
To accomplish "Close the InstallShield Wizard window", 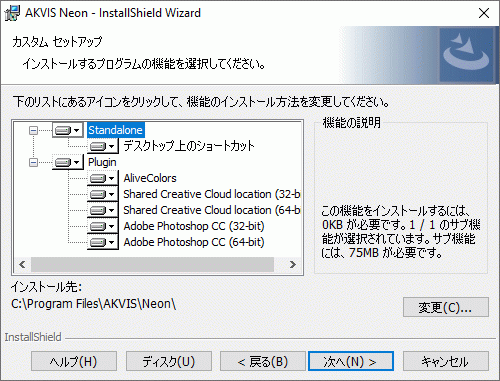I will [484, 13].
